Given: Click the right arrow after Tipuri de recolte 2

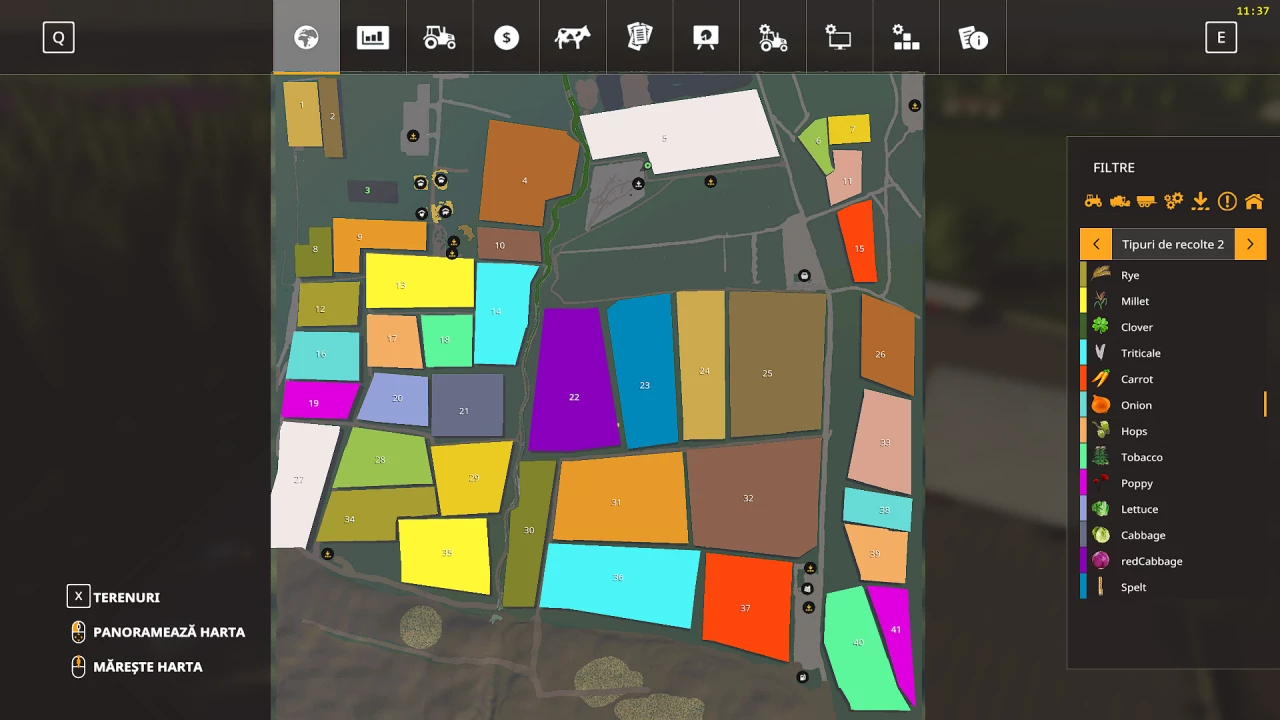Looking at the screenshot, I should [x=1250, y=244].
